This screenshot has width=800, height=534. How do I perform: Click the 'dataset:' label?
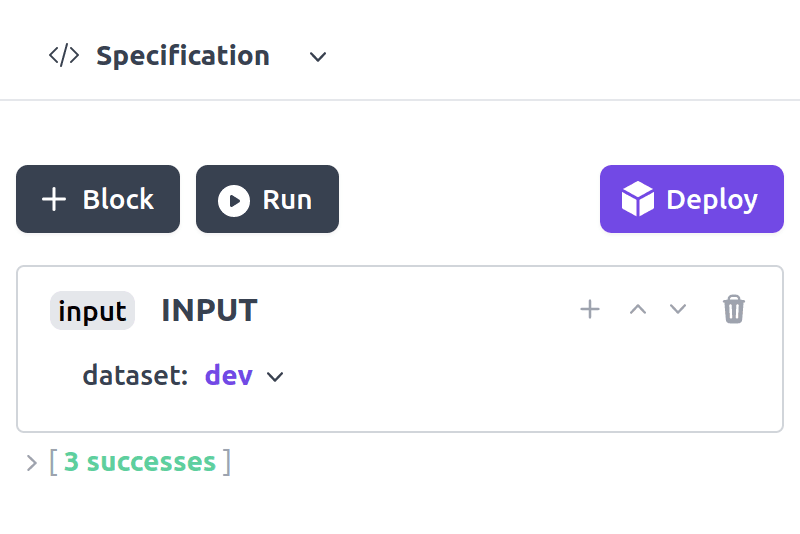click(135, 376)
